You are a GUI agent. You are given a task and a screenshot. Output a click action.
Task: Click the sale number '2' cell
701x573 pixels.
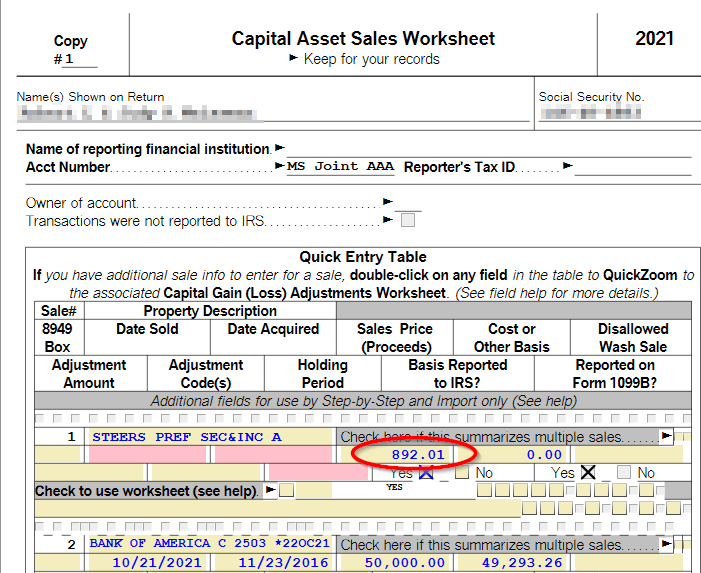point(59,544)
